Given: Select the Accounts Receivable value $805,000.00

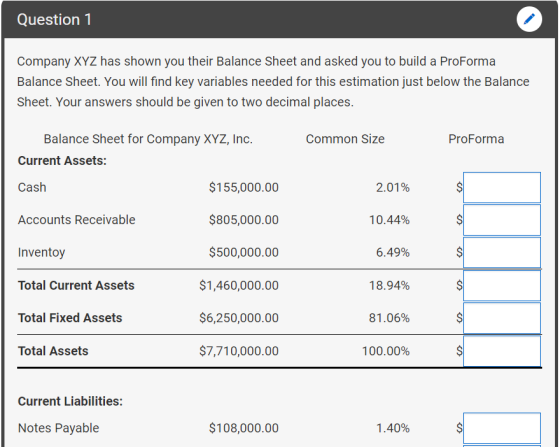Looking at the screenshot, I should tap(244, 220).
